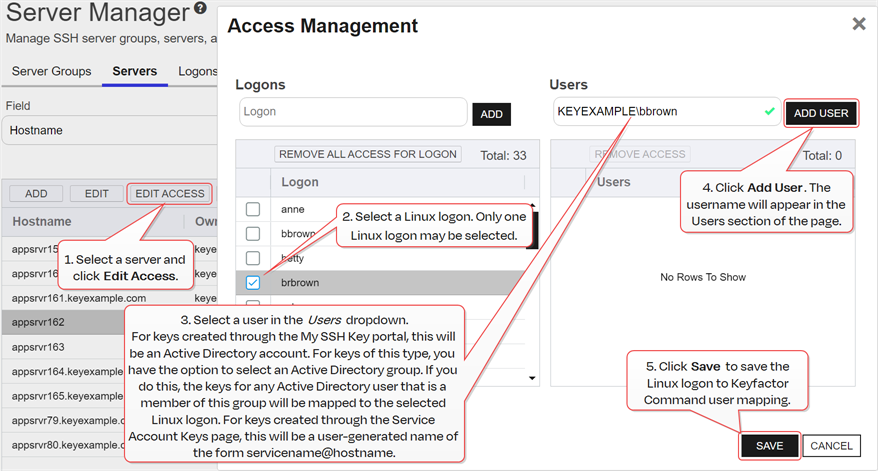This screenshot has width=878, height=471.
Task: Click the green checkmark in Users field
Action: pos(769,112)
